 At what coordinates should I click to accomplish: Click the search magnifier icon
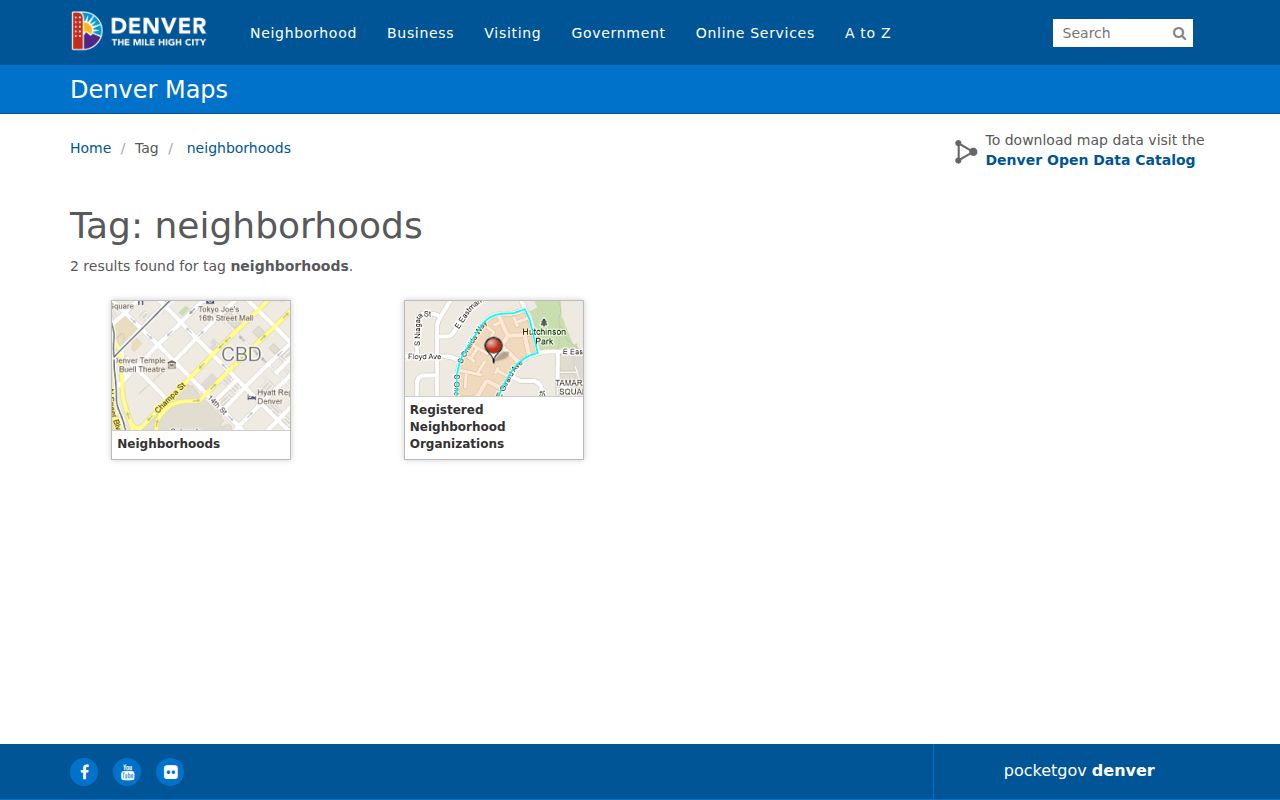point(1179,33)
